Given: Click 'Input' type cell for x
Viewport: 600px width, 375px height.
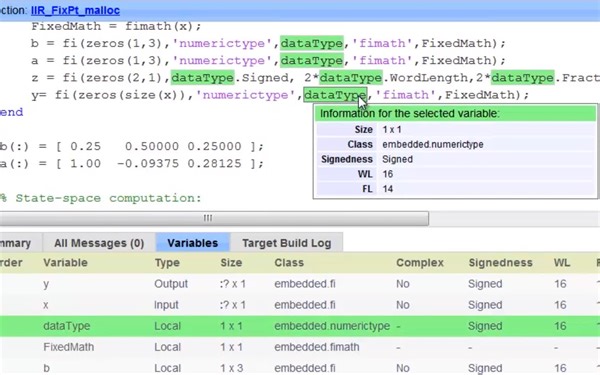Looking at the screenshot, I should pyautogui.click(x=166, y=305).
